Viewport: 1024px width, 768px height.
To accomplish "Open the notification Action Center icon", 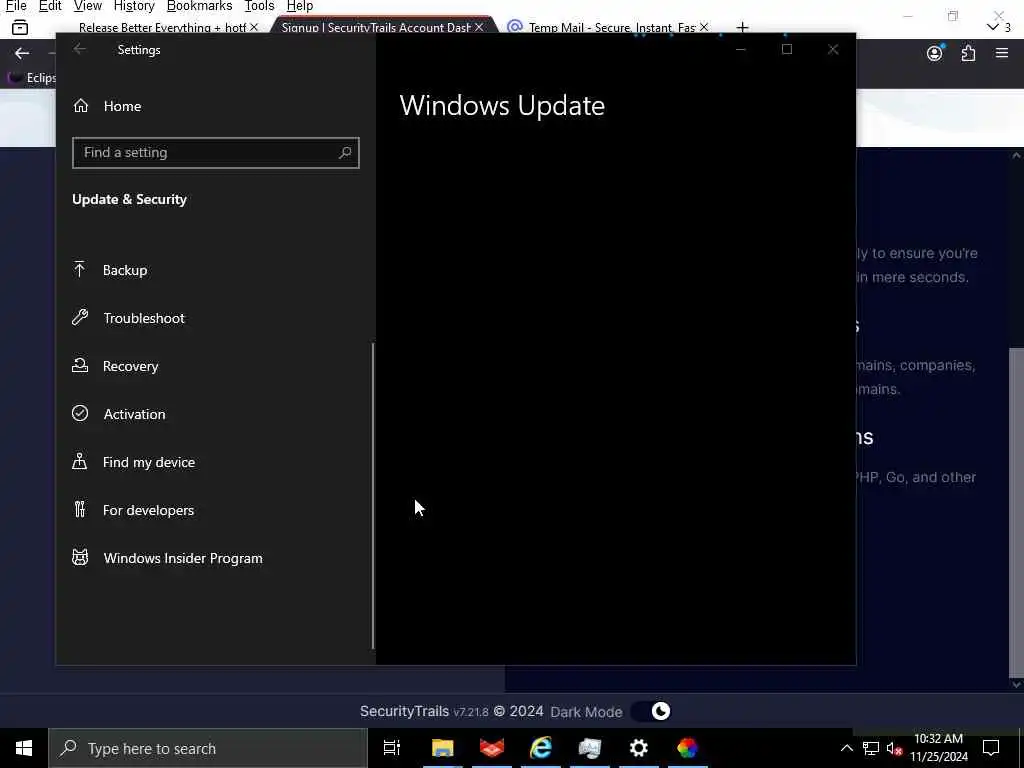I will [991, 748].
